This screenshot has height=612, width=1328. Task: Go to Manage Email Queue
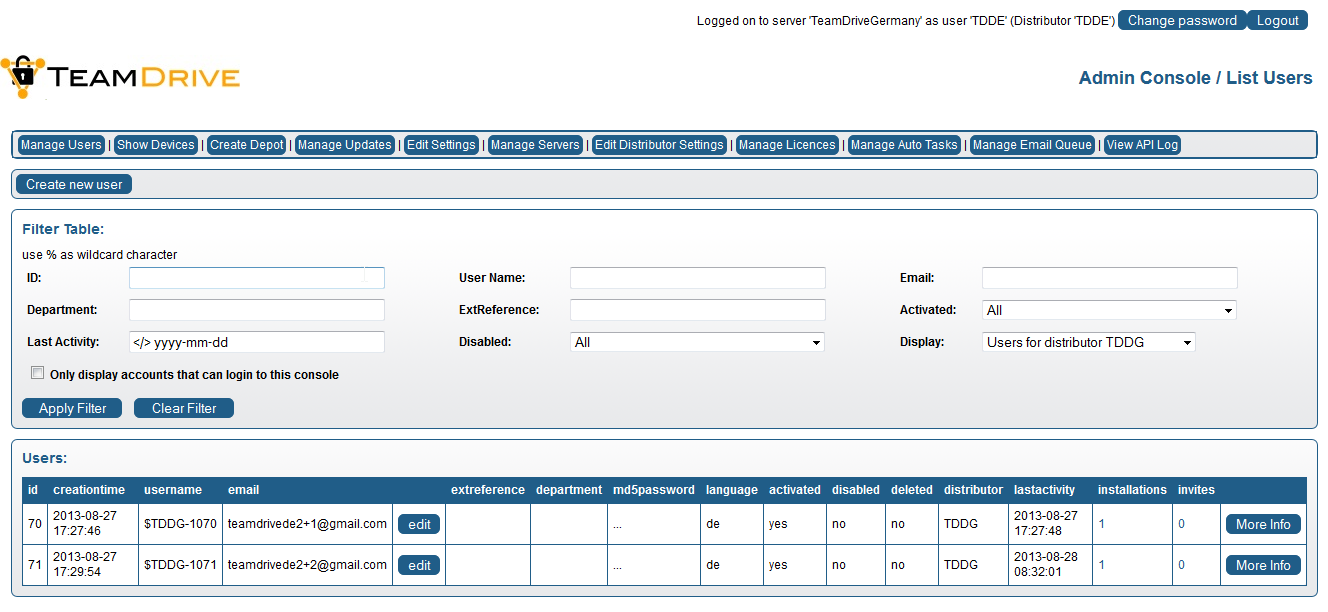pyautogui.click(x=1032, y=145)
